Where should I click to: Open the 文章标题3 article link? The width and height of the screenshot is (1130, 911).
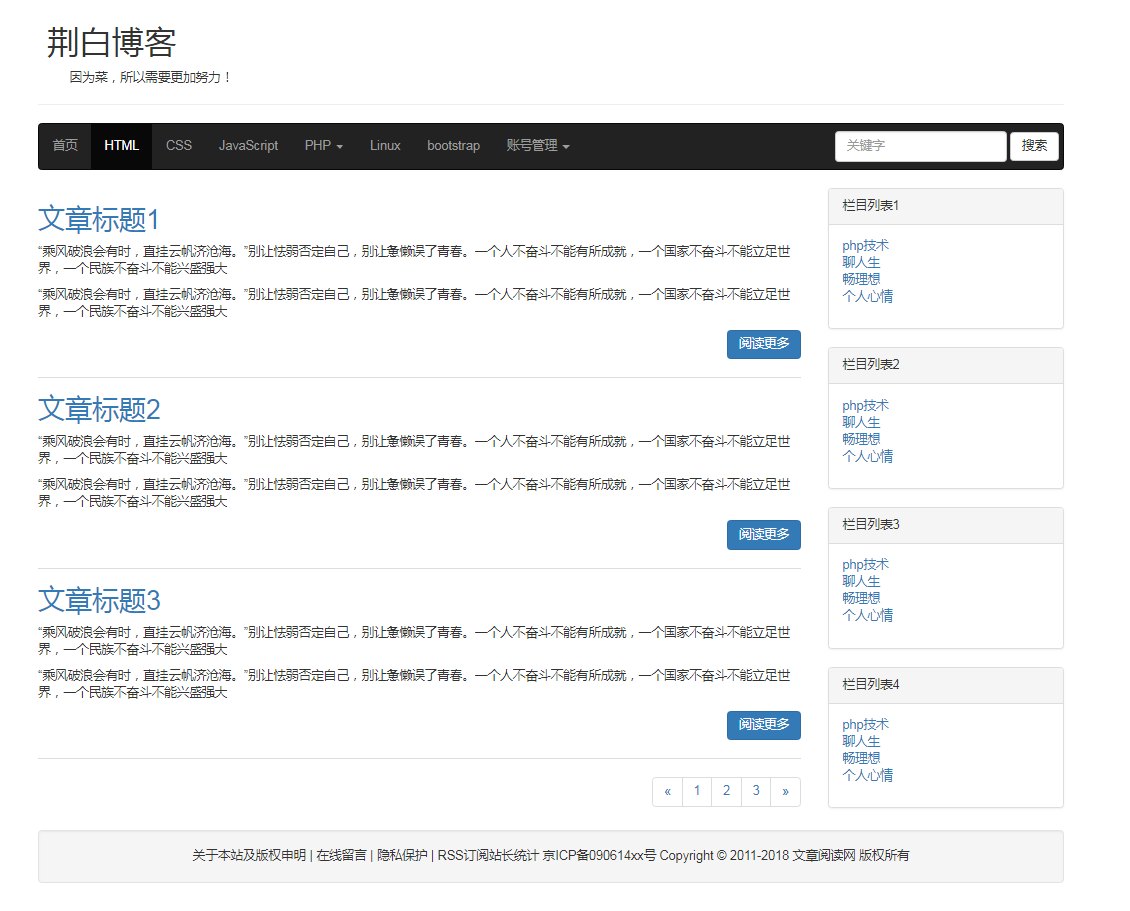pos(99,600)
